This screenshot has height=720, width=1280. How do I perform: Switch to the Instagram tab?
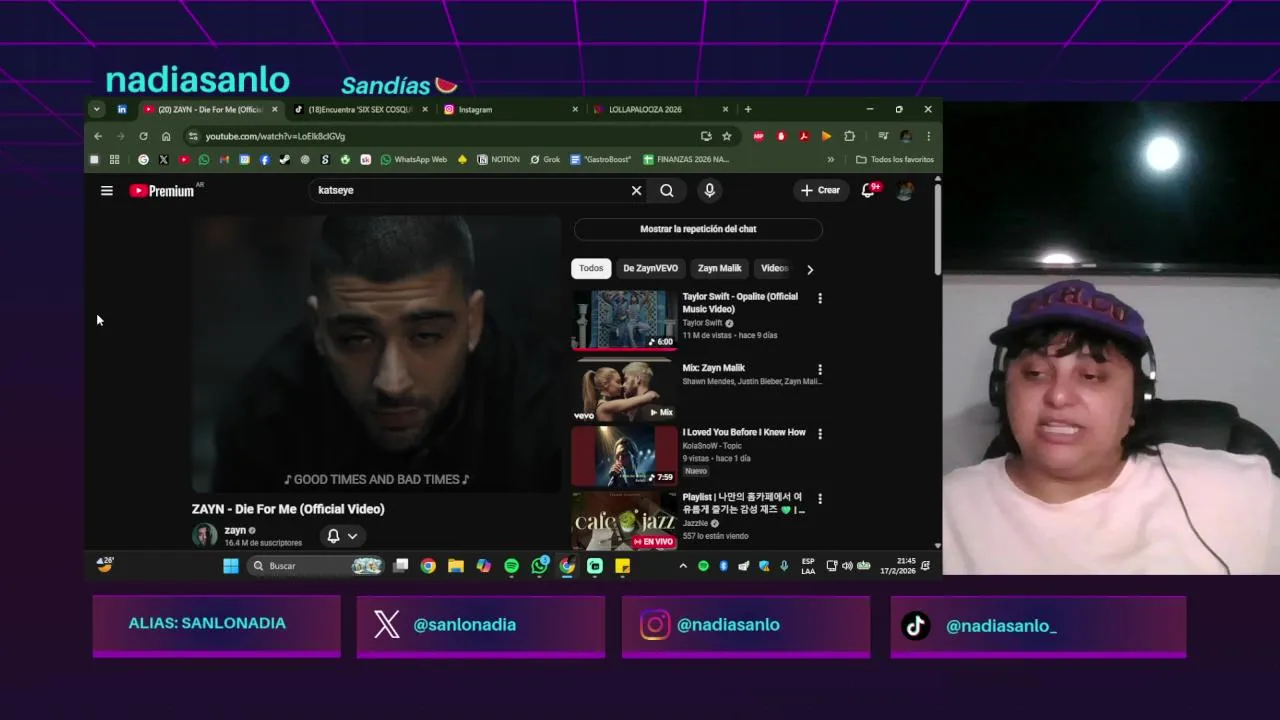click(x=511, y=109)
